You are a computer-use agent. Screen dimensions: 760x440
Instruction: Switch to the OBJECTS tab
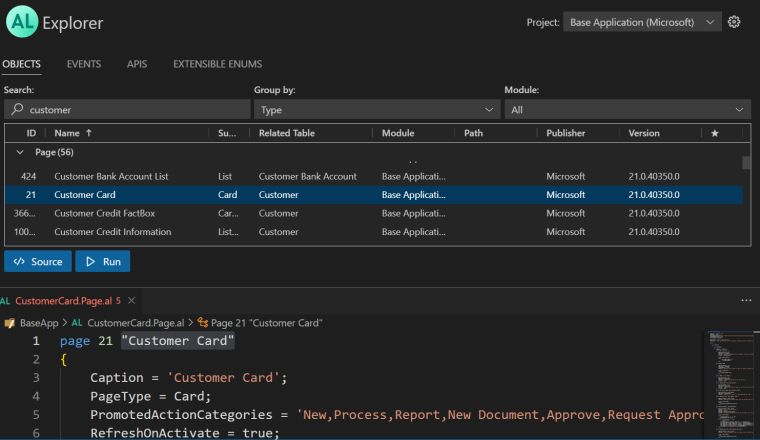(21, 64)
